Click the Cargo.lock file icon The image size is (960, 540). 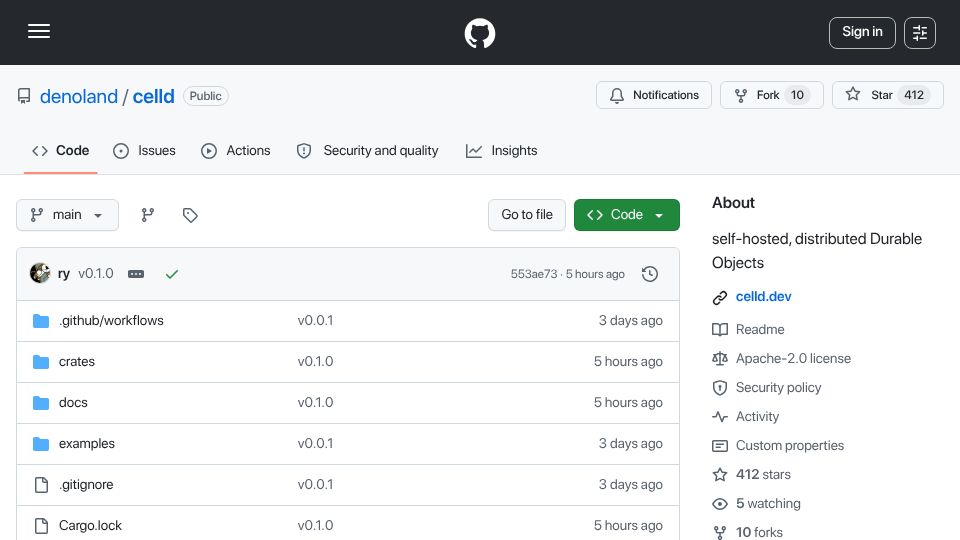click(41, 526)
